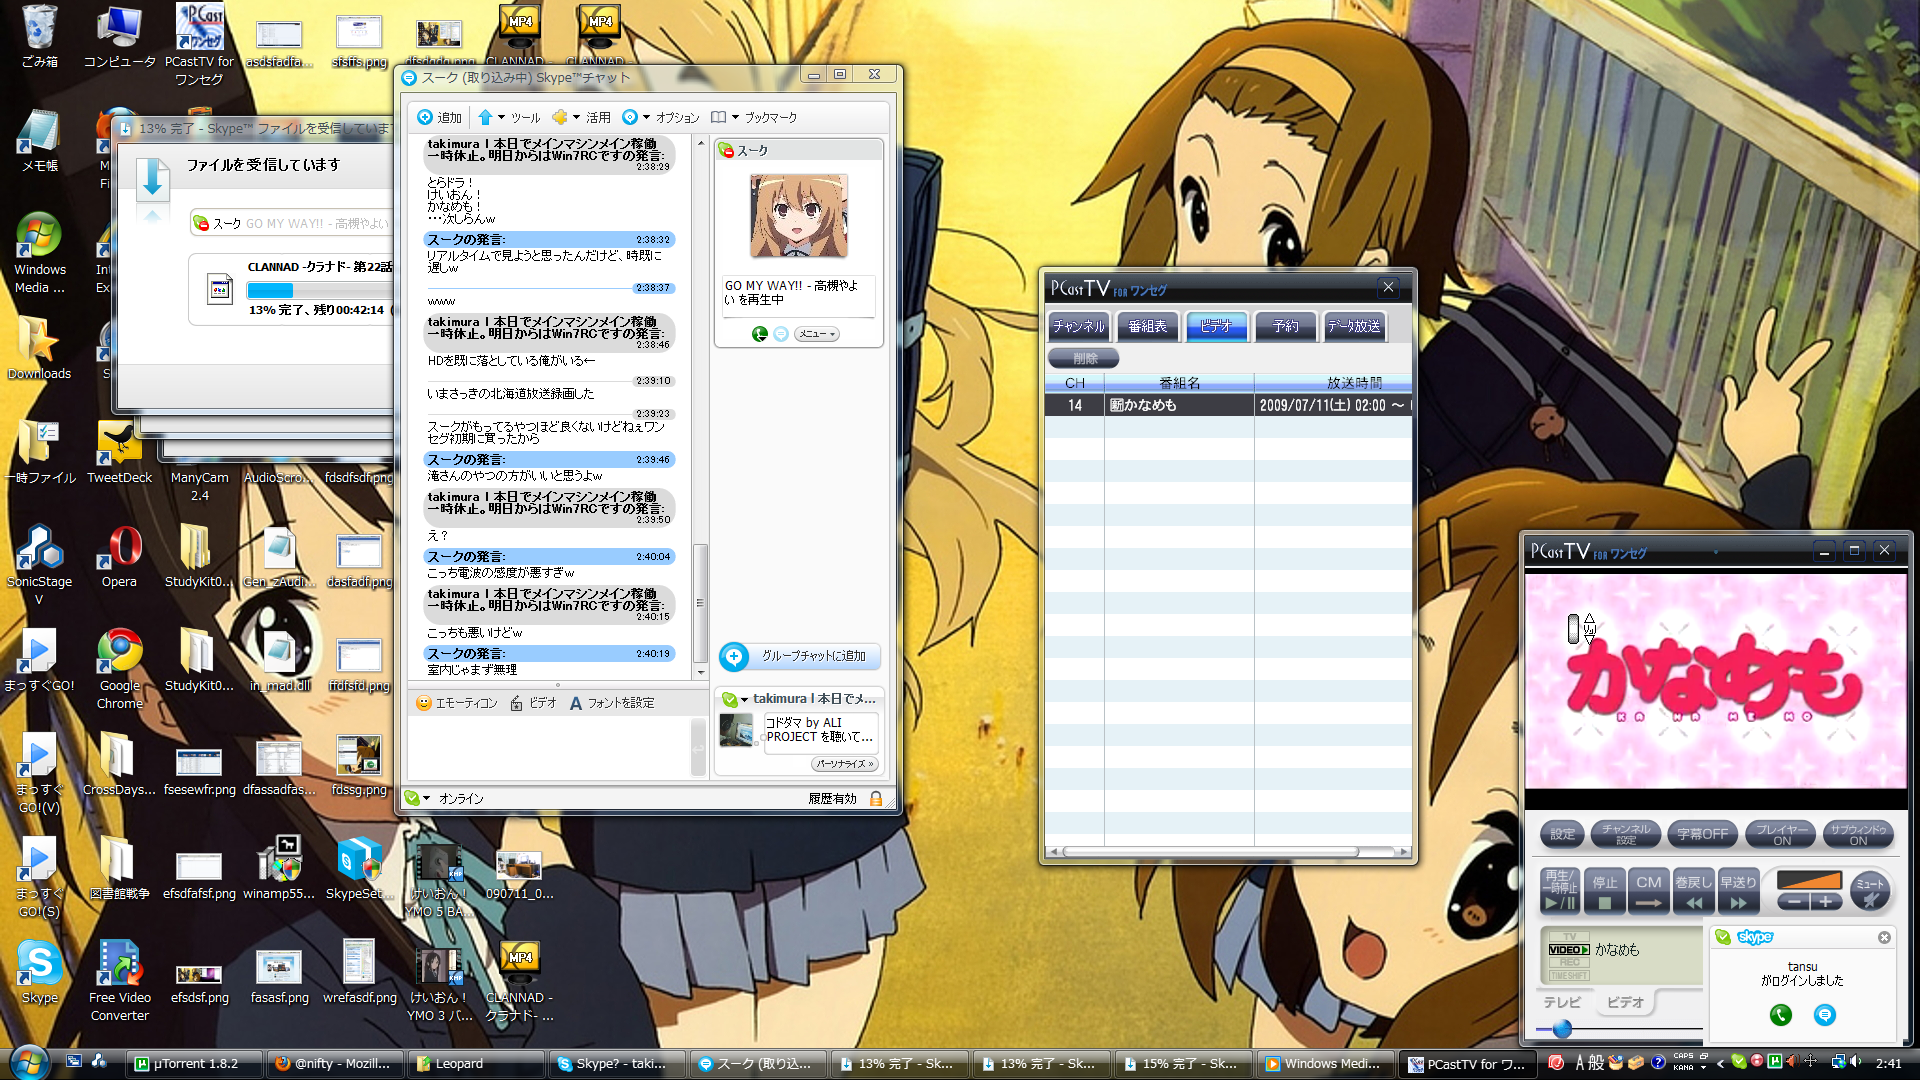
Task: Open the Skype desktop shortcut
Action: 40,972
